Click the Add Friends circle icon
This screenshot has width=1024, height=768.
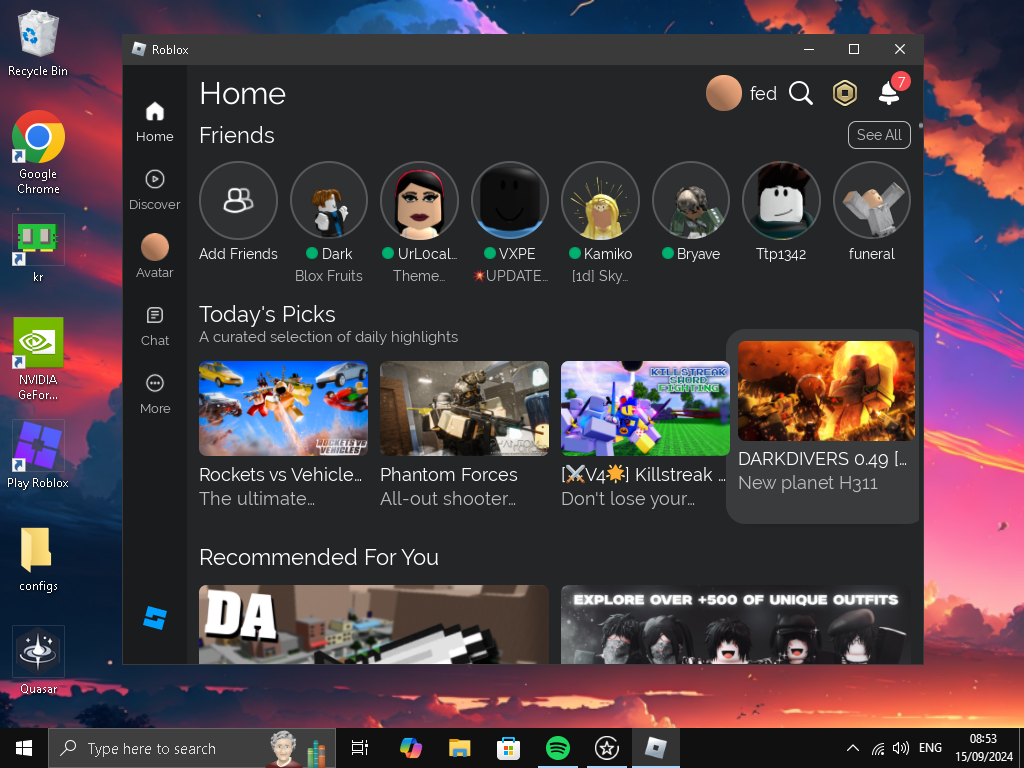(x=238, y=200)
